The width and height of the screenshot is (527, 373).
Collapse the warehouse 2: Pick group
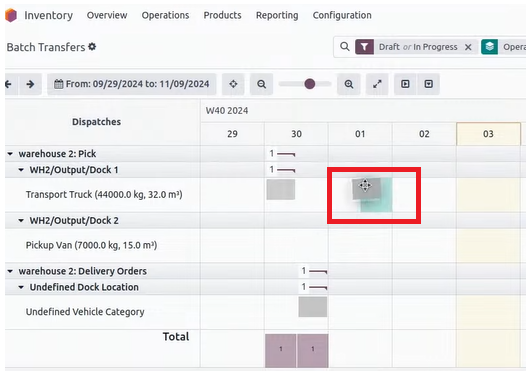tap(10, 154)
